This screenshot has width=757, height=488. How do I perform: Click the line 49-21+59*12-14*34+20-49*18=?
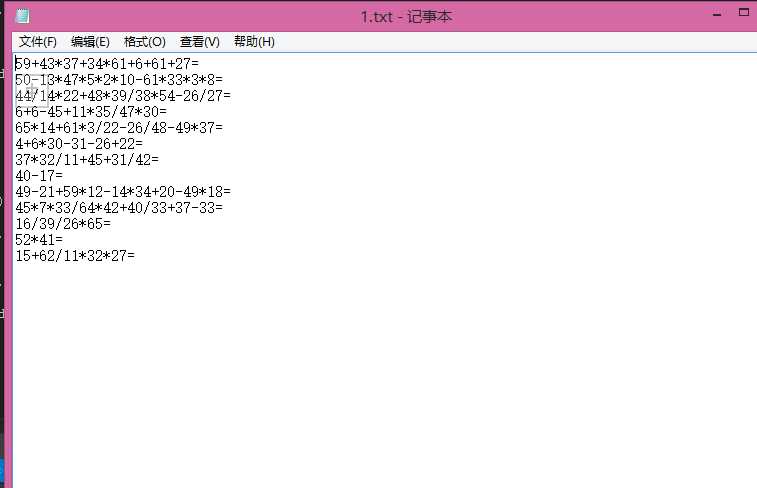point(123,192)
